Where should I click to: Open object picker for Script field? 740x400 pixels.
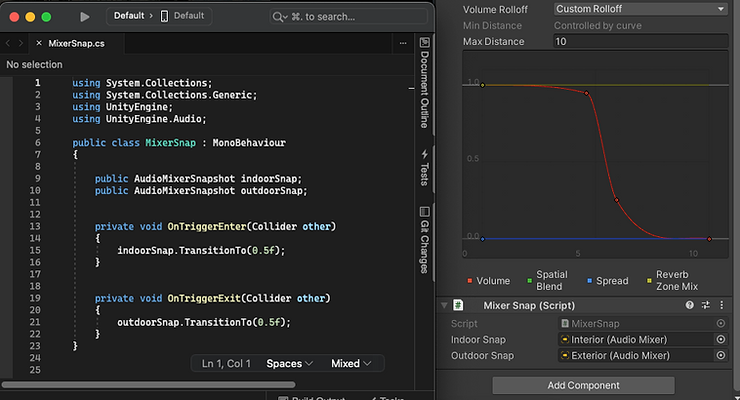click(721, 324)
